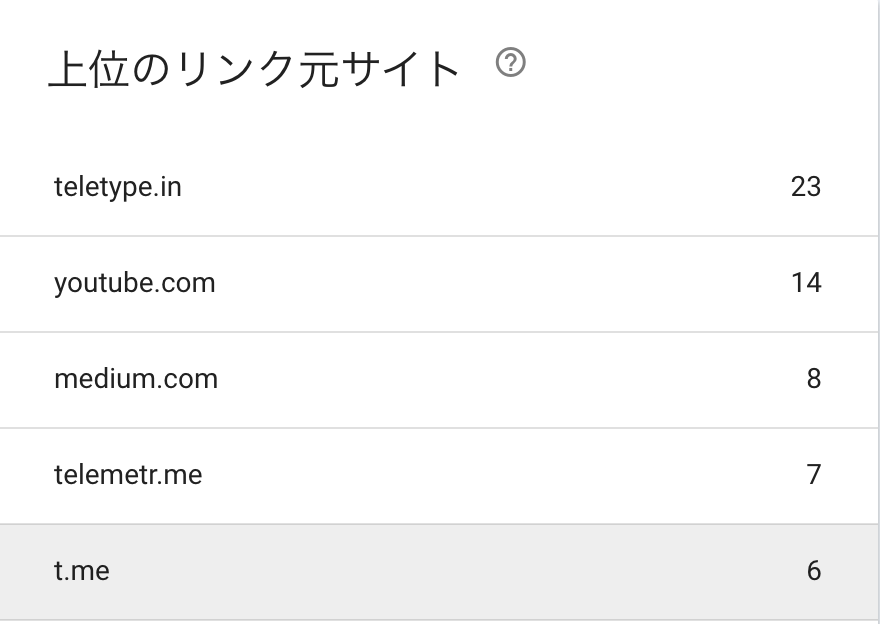
Task: Select the youtube.com domain name
Action: [135, 283]
